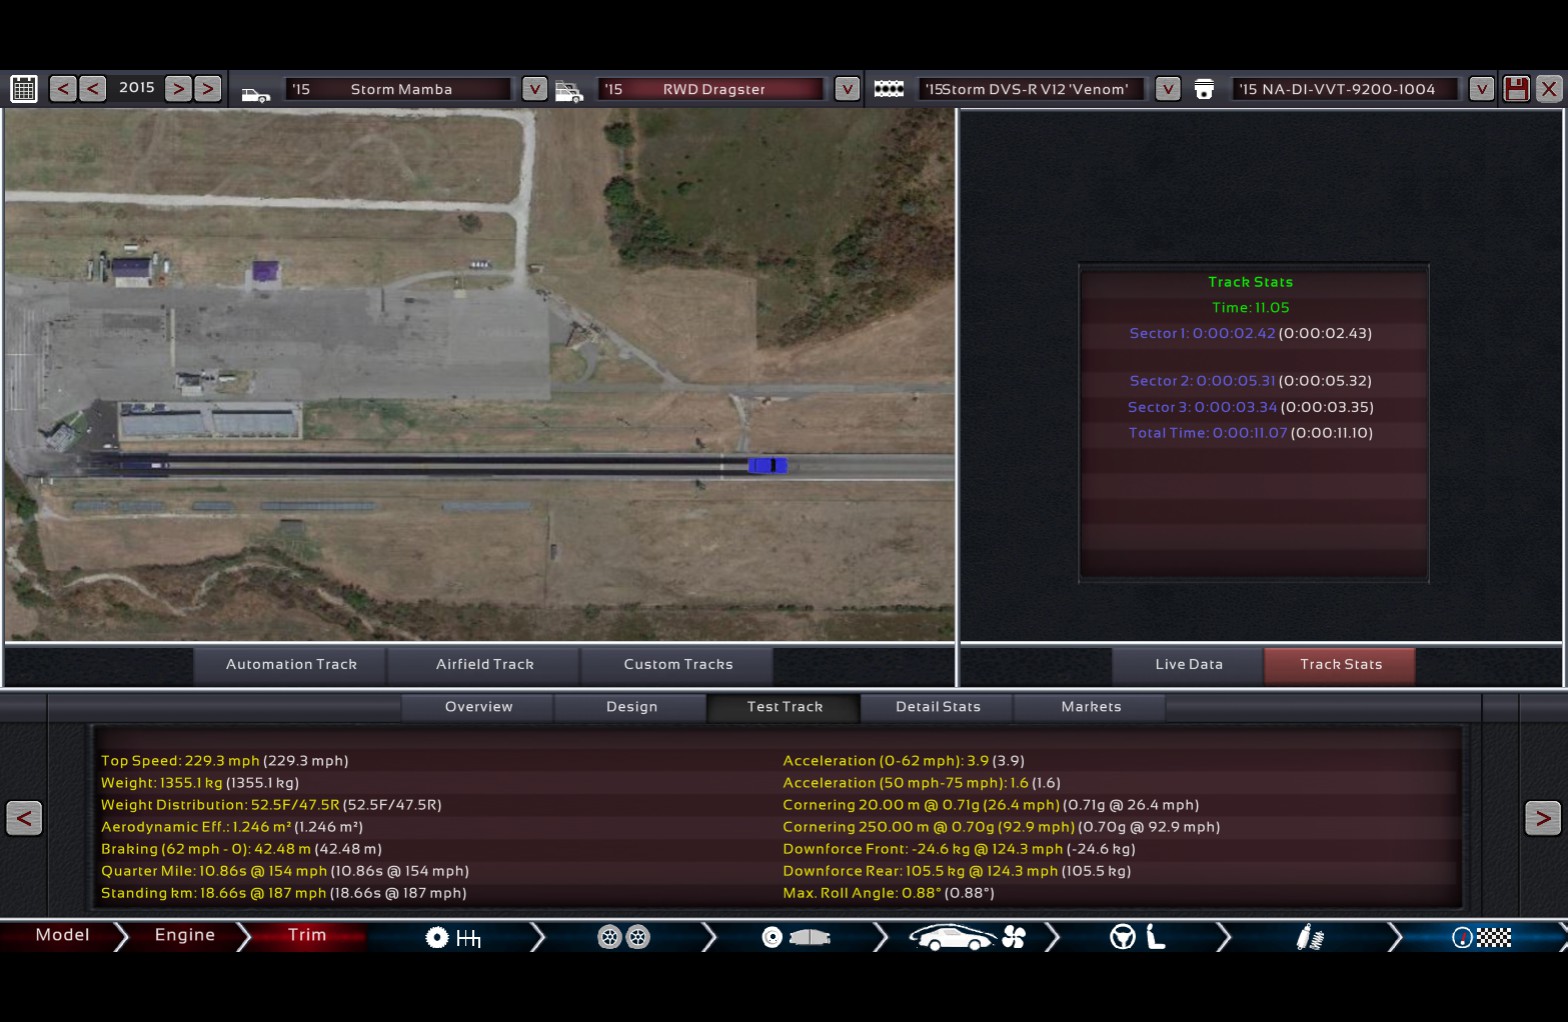Screen dimensions: 1568x1022
Task: Select the Max. Roll Angle stat
Action: click(x=889, y=893)
